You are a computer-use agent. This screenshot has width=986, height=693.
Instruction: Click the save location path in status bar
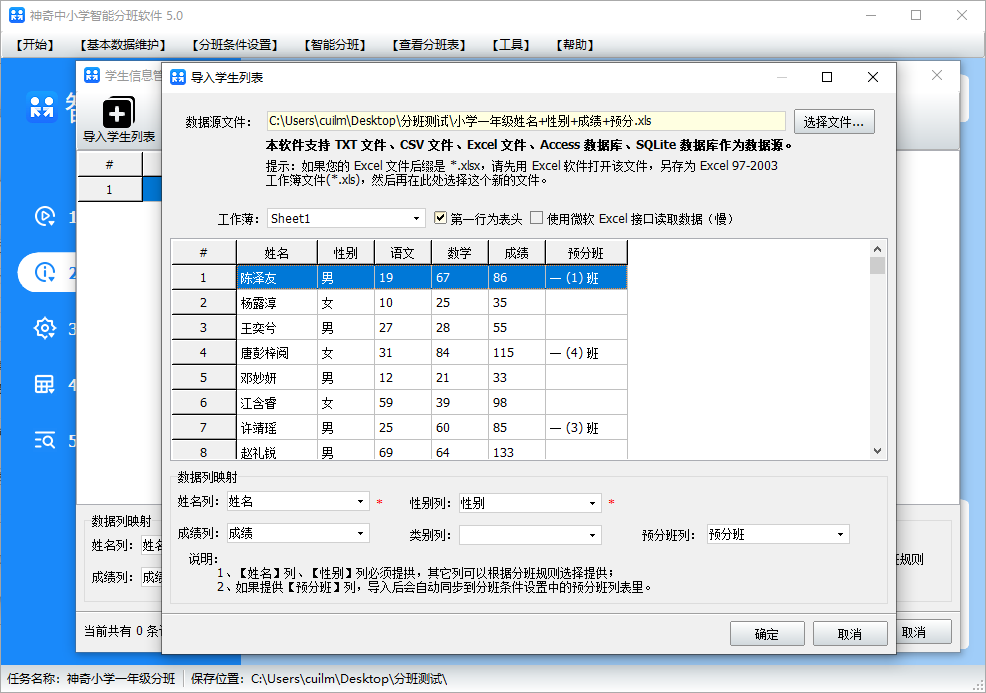[349, 679]
